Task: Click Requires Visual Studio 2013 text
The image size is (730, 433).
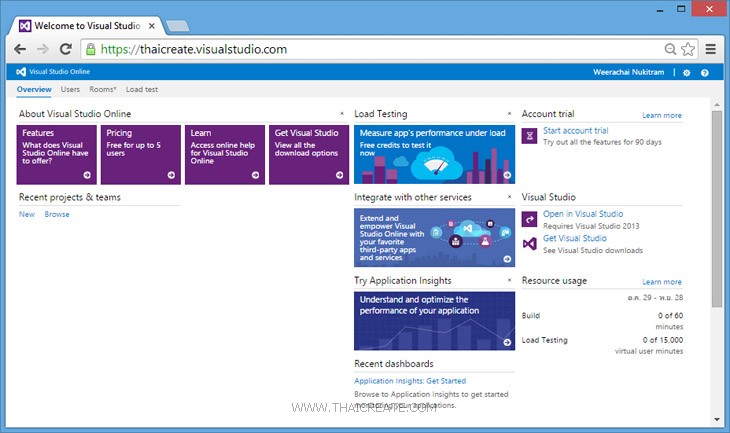Action: pos(591,226)
